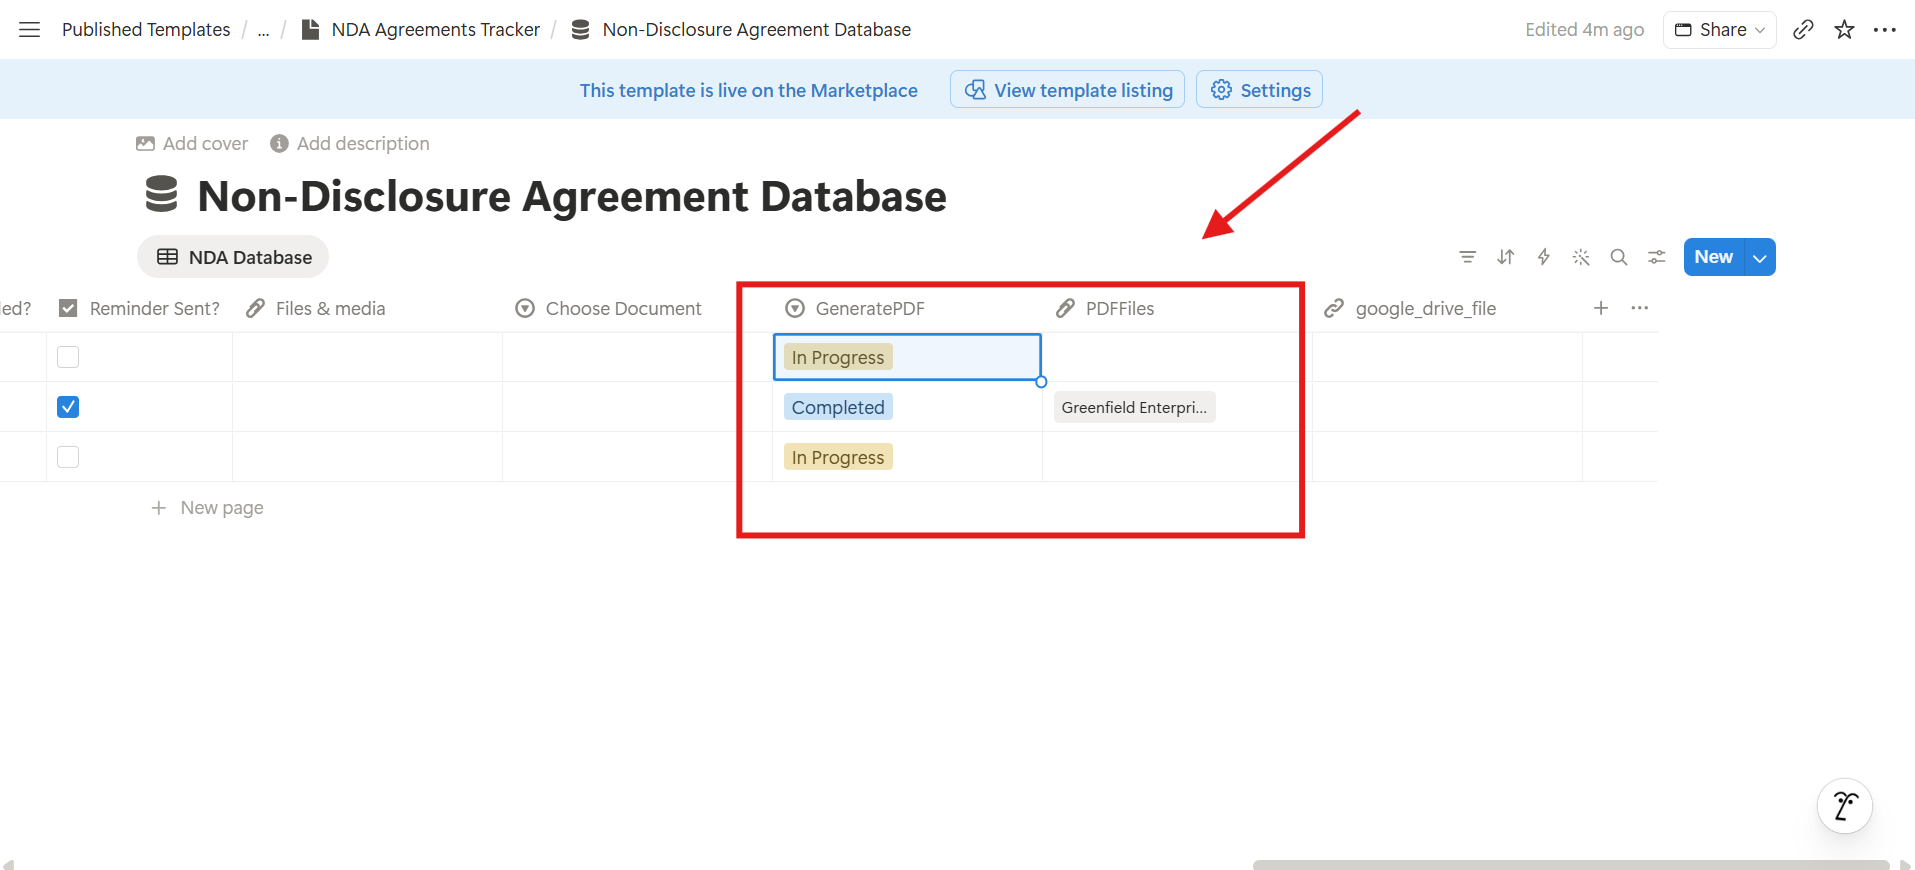The height and width of the screenshot is (870, 1915).
Task: Click the Add cover image icon
Action: coord(145,144)
